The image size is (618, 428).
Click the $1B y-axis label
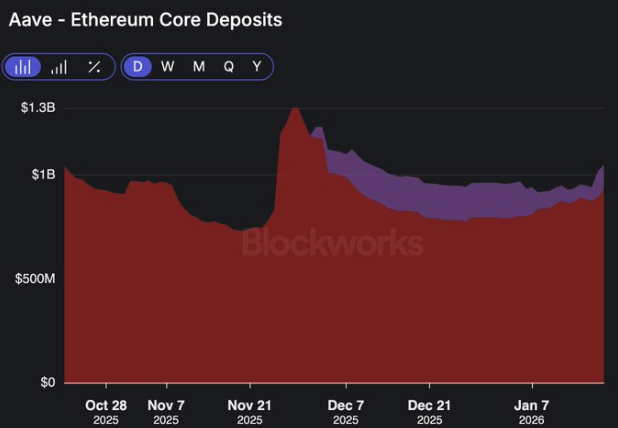pos(43,174)
